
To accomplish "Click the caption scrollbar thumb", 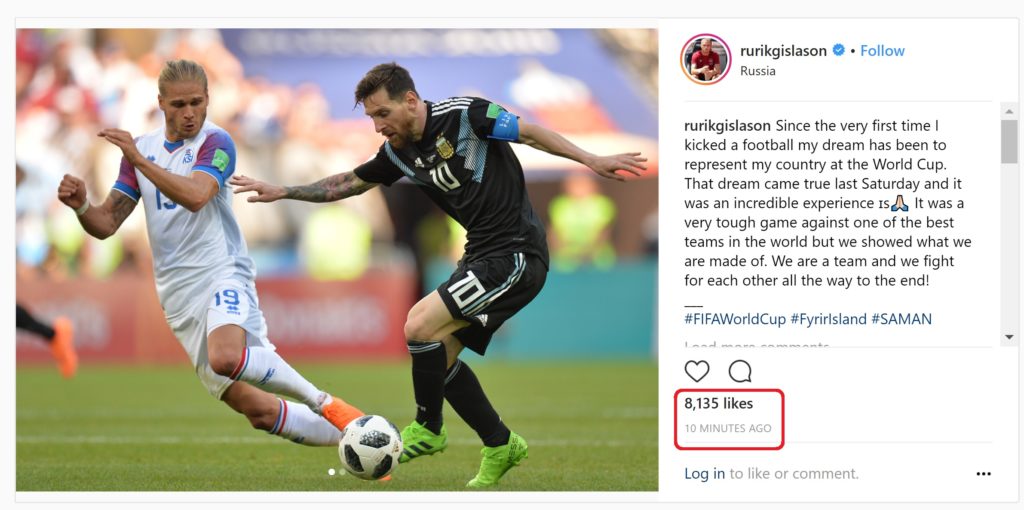I will [x=1009, y=141].
